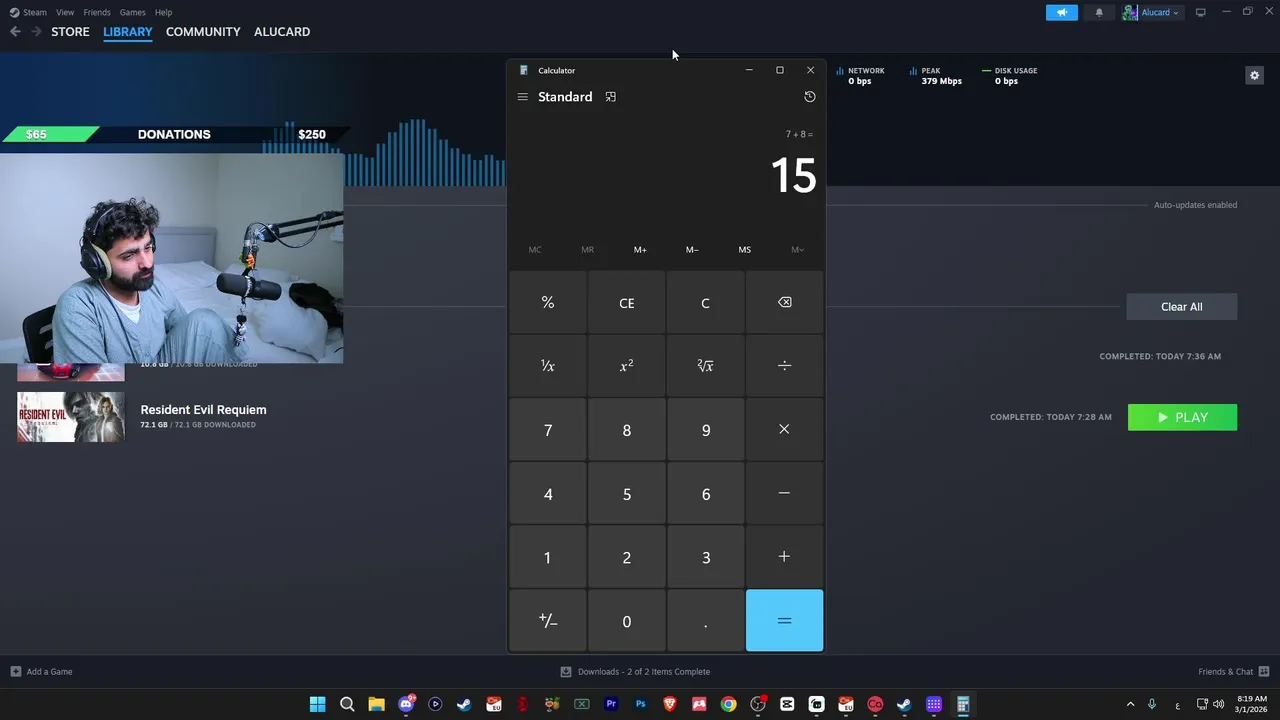Click the C clear button in Calculator

(705, 302)
